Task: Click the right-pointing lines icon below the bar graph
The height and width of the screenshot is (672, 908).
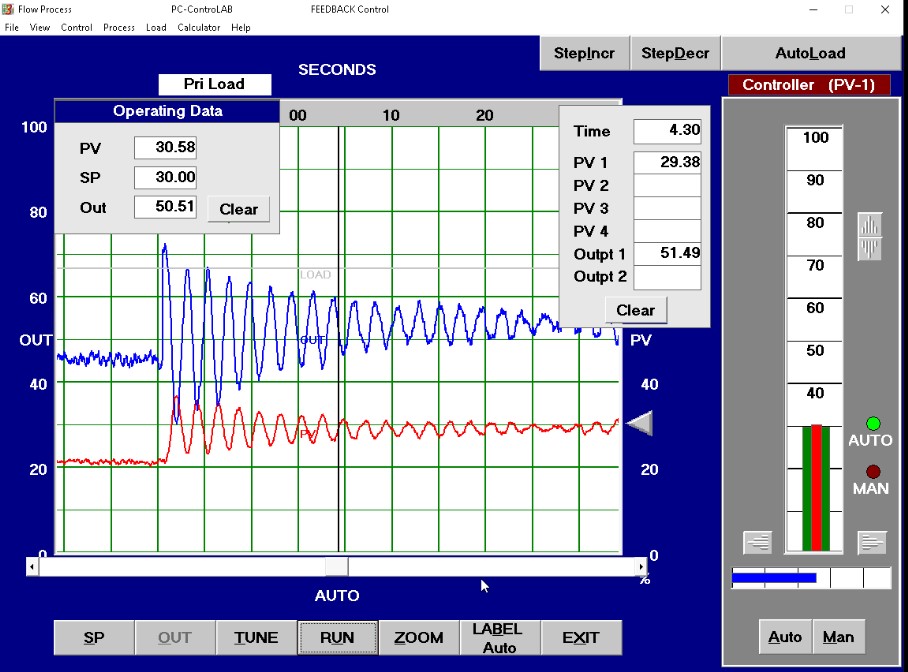Action: [872, 542]
